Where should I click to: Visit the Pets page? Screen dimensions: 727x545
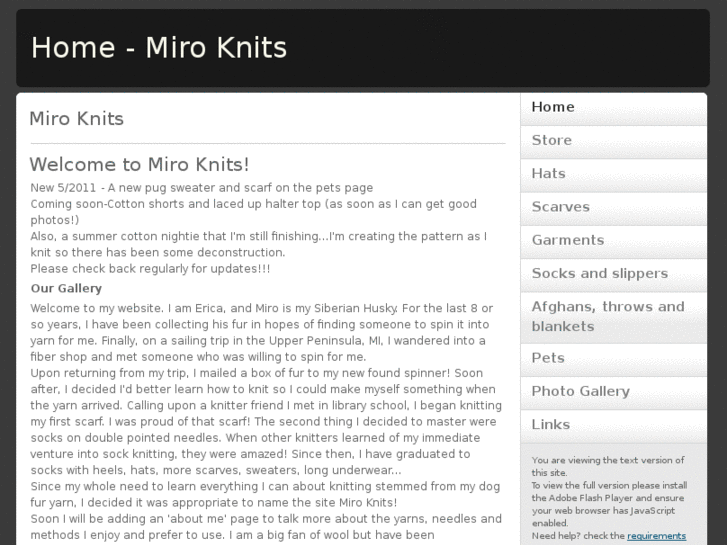click(548, 358)
